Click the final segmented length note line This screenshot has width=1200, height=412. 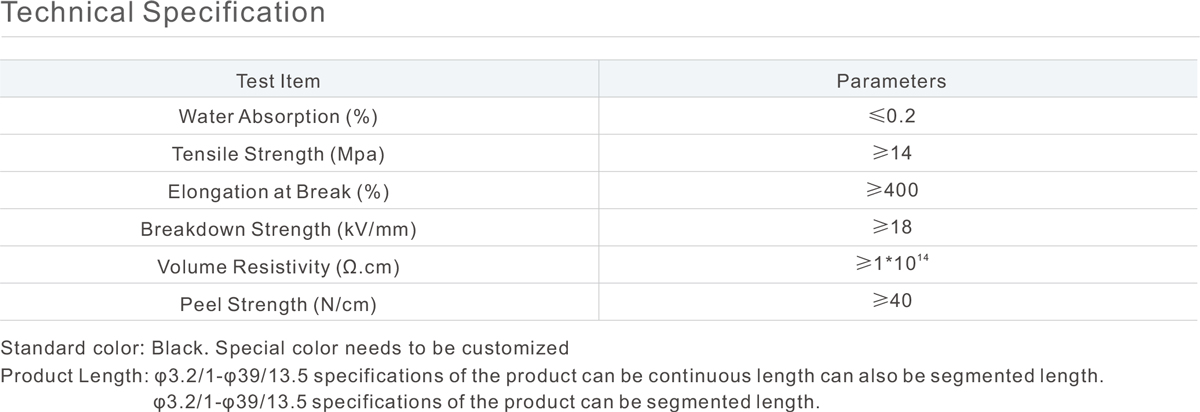486,403
